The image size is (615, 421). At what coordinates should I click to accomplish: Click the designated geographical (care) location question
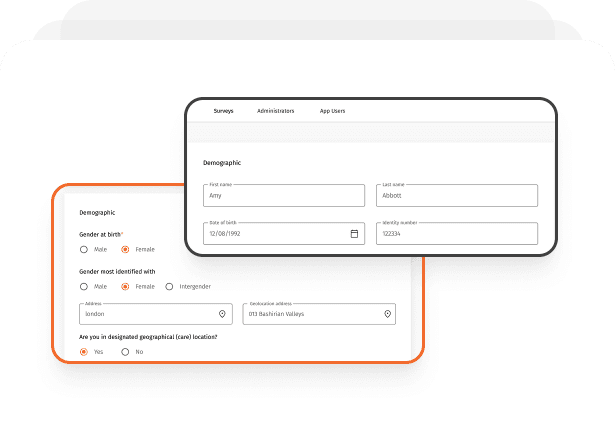click(x=148, y=337)
